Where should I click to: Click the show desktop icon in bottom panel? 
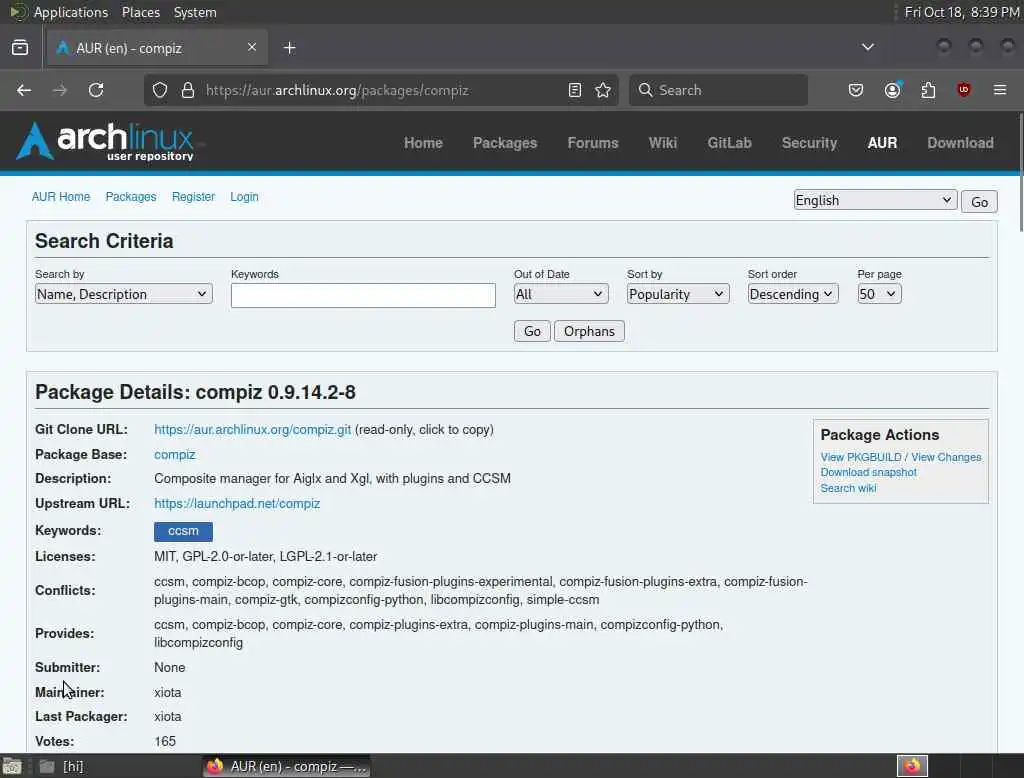click(x=12, y=766)
